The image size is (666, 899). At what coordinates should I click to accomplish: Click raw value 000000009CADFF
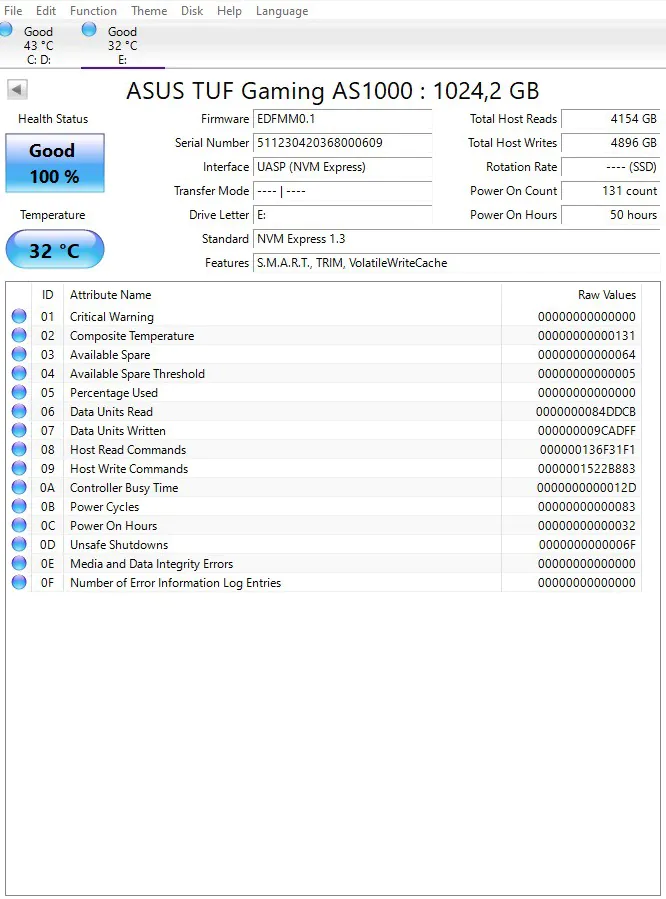coord(586,431)
